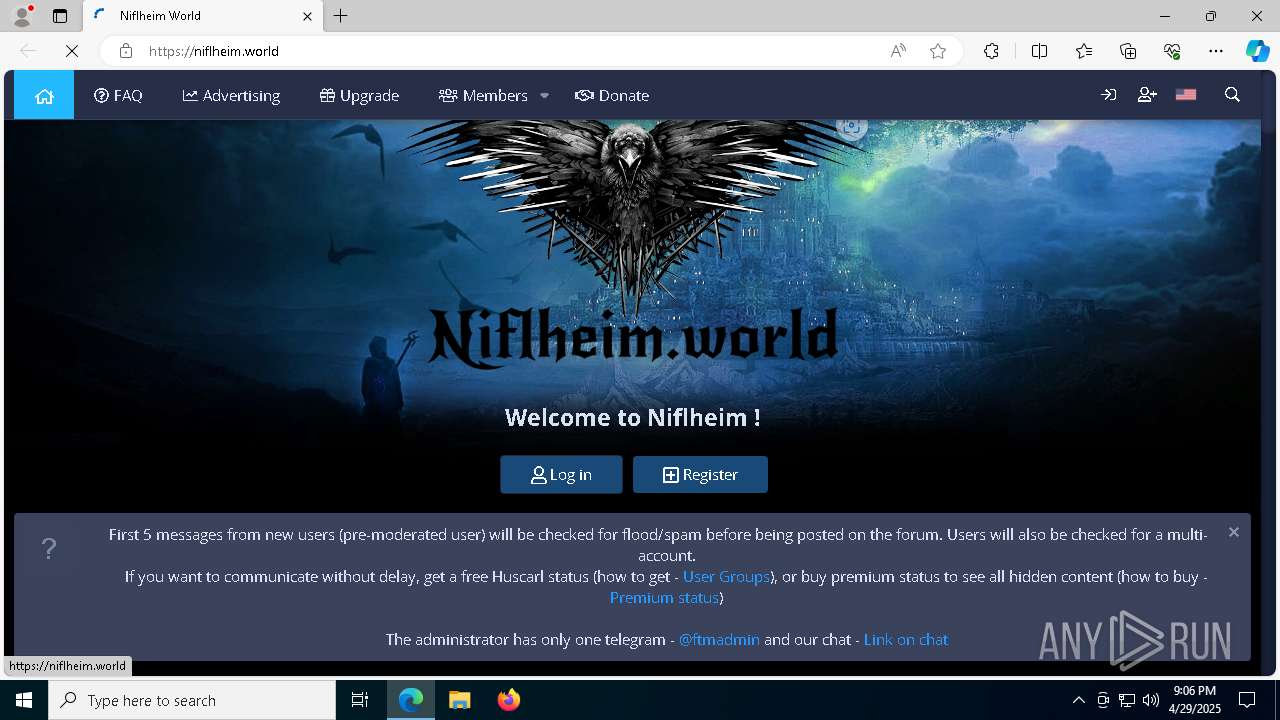This screenshot has width=1280, height=720.
Task: Select the Niflheim World tab
Action: [202, 16]
